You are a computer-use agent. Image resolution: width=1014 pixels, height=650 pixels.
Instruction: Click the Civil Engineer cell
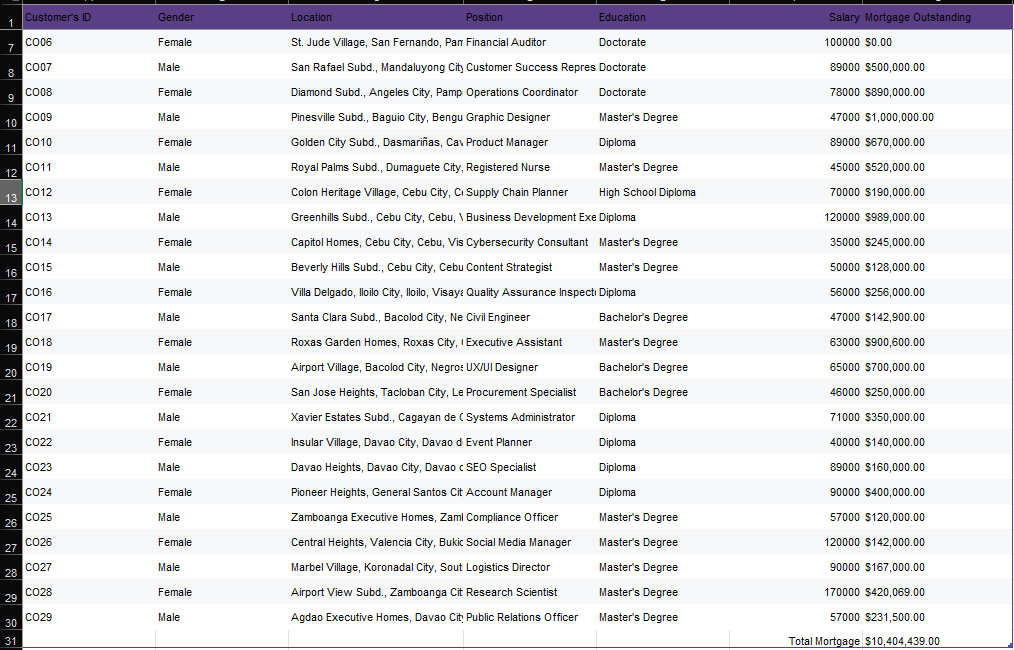pyautogui.click(x=530, y=318)
